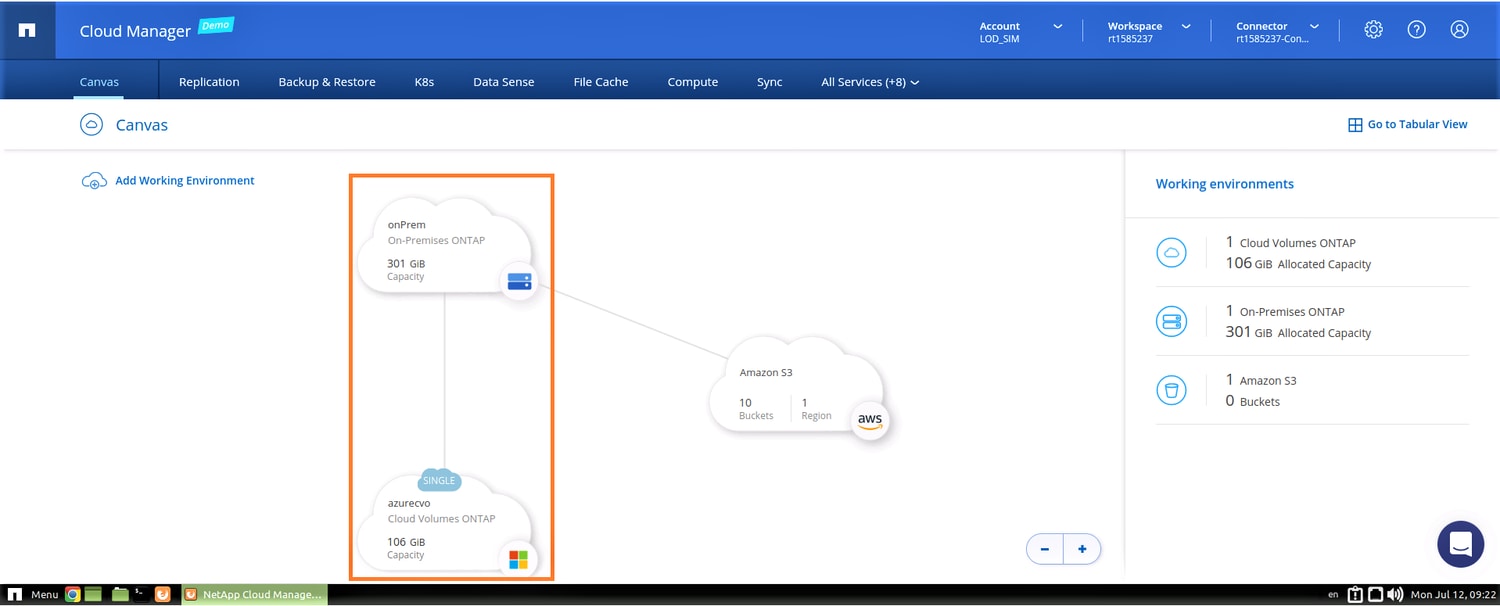Open the Compute tab
Viewport: 1500px width, 606px height.
[x=693, y=82]
